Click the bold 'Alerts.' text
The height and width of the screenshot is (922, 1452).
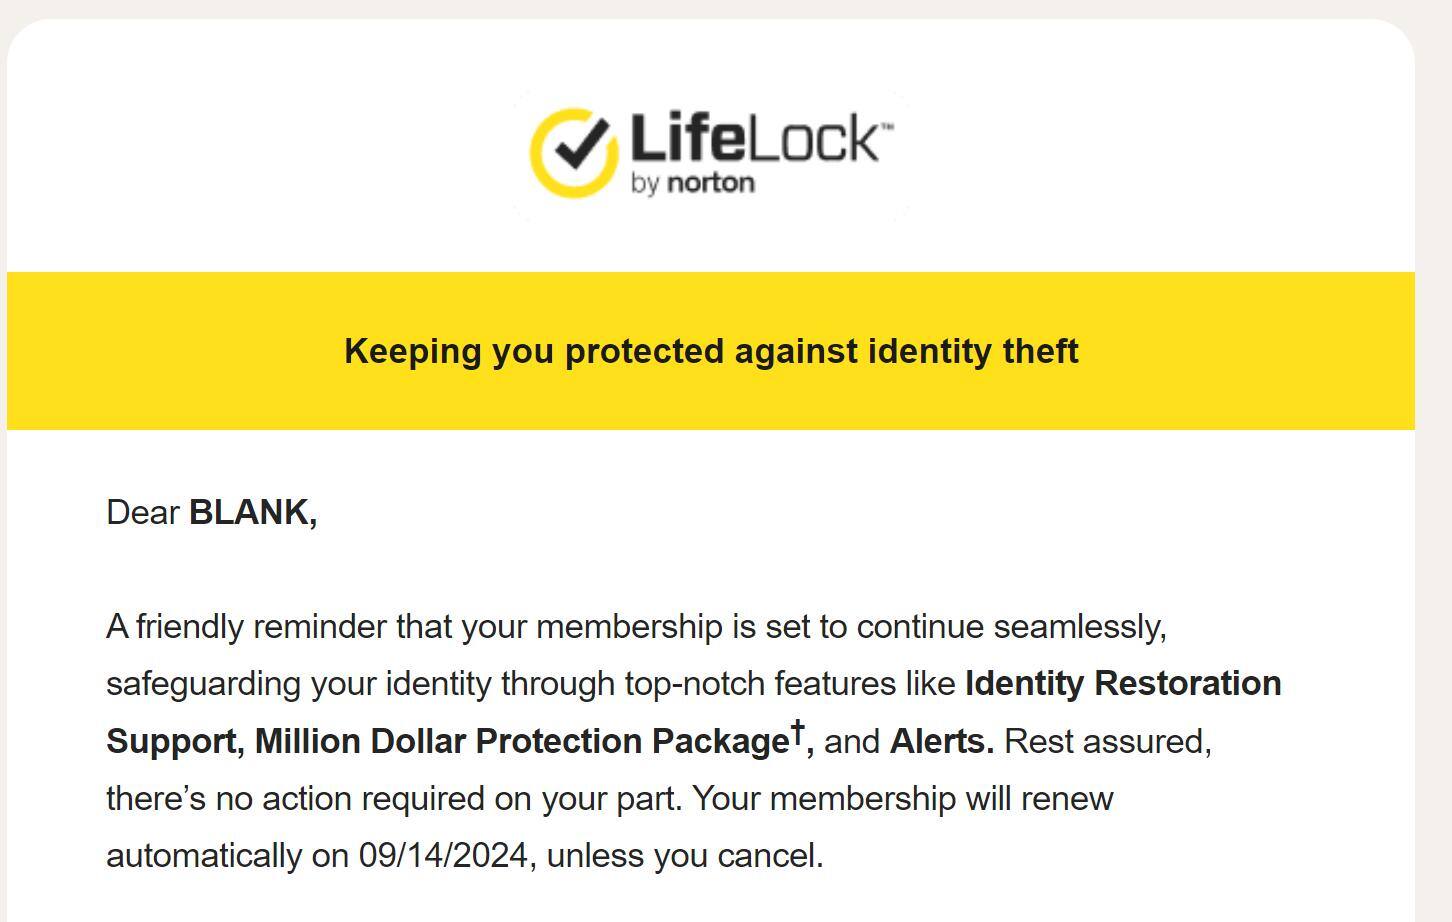[941, 741]
